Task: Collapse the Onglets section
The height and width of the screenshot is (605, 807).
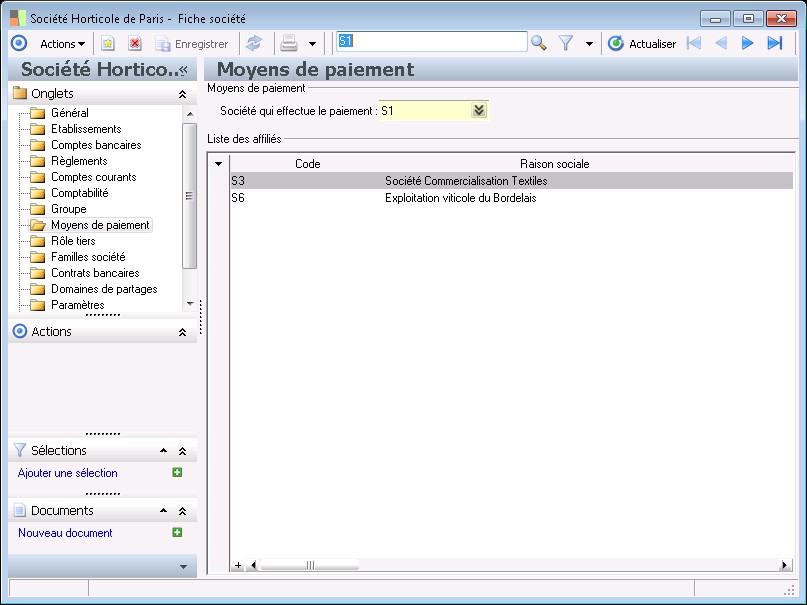Action: [182, 94]
